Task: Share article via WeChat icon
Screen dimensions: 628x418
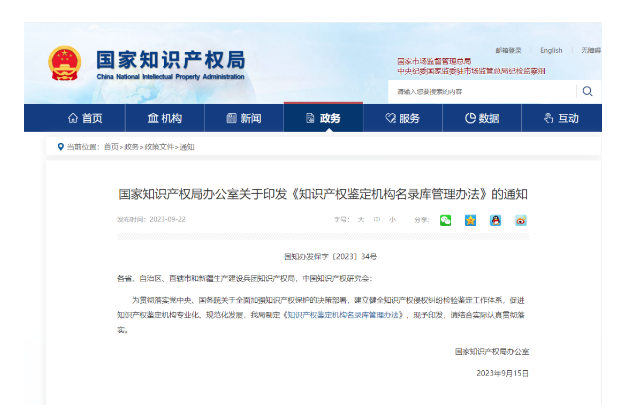Action: pyautogui.click(x=445, y=220)
